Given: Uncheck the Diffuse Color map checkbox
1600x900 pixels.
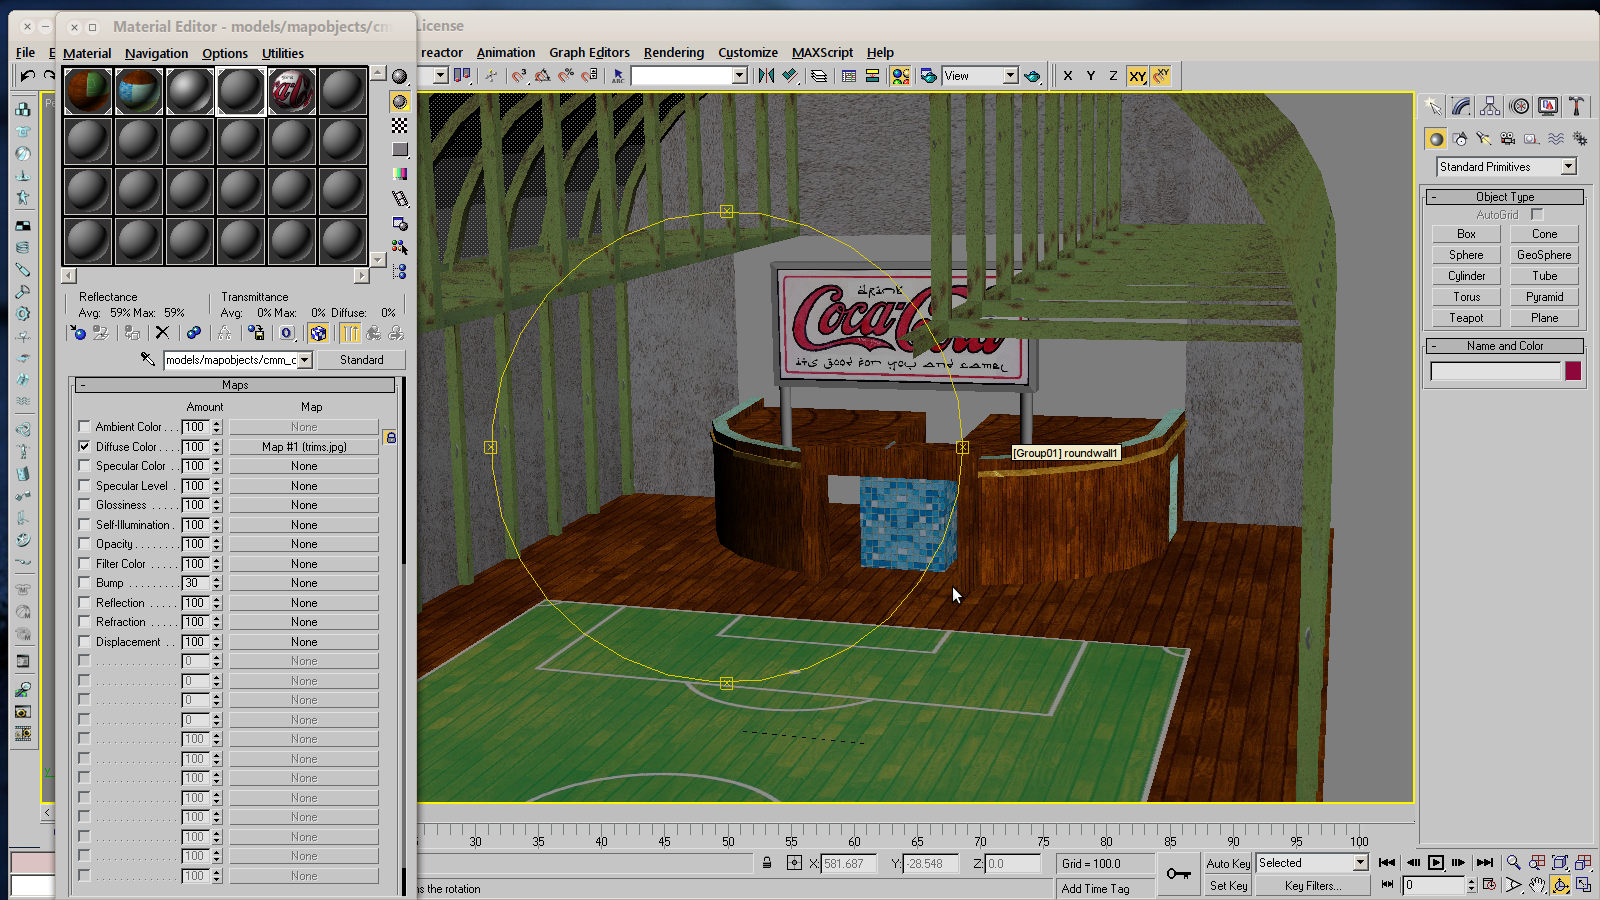Looking at the screenshot, I should tap(84, 446).
